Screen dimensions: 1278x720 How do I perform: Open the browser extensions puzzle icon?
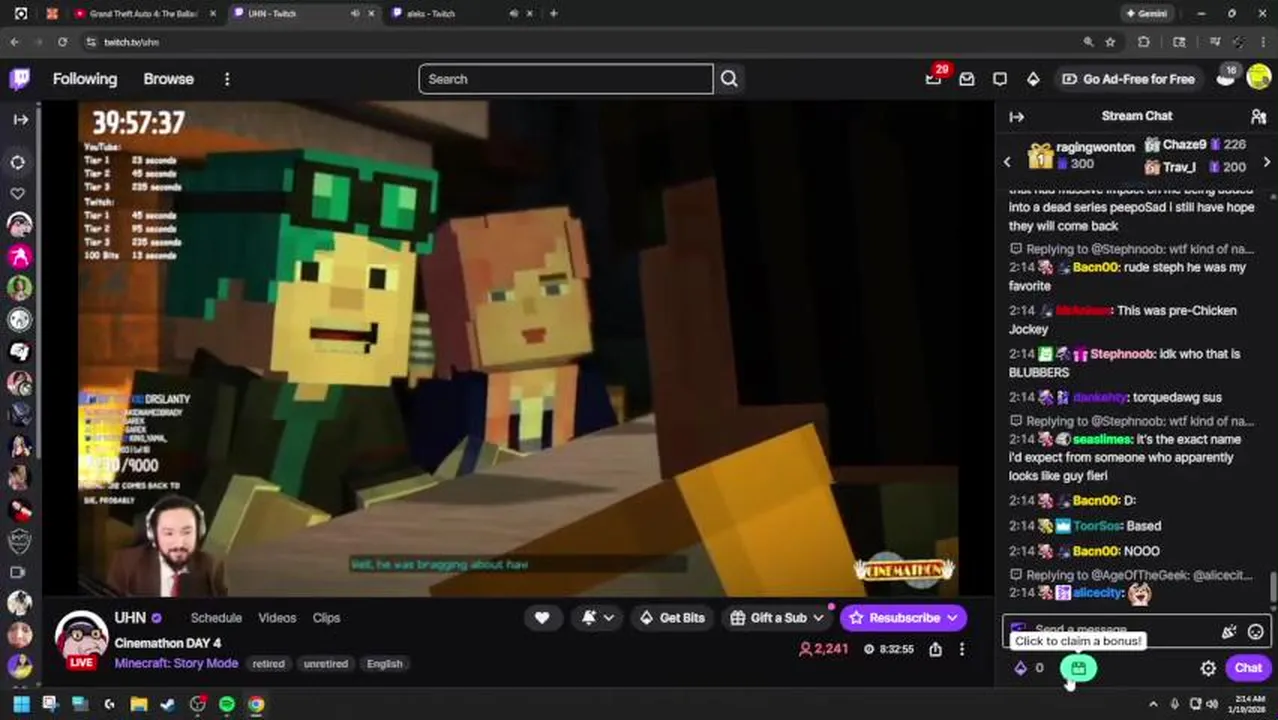tap(1144, 42)
